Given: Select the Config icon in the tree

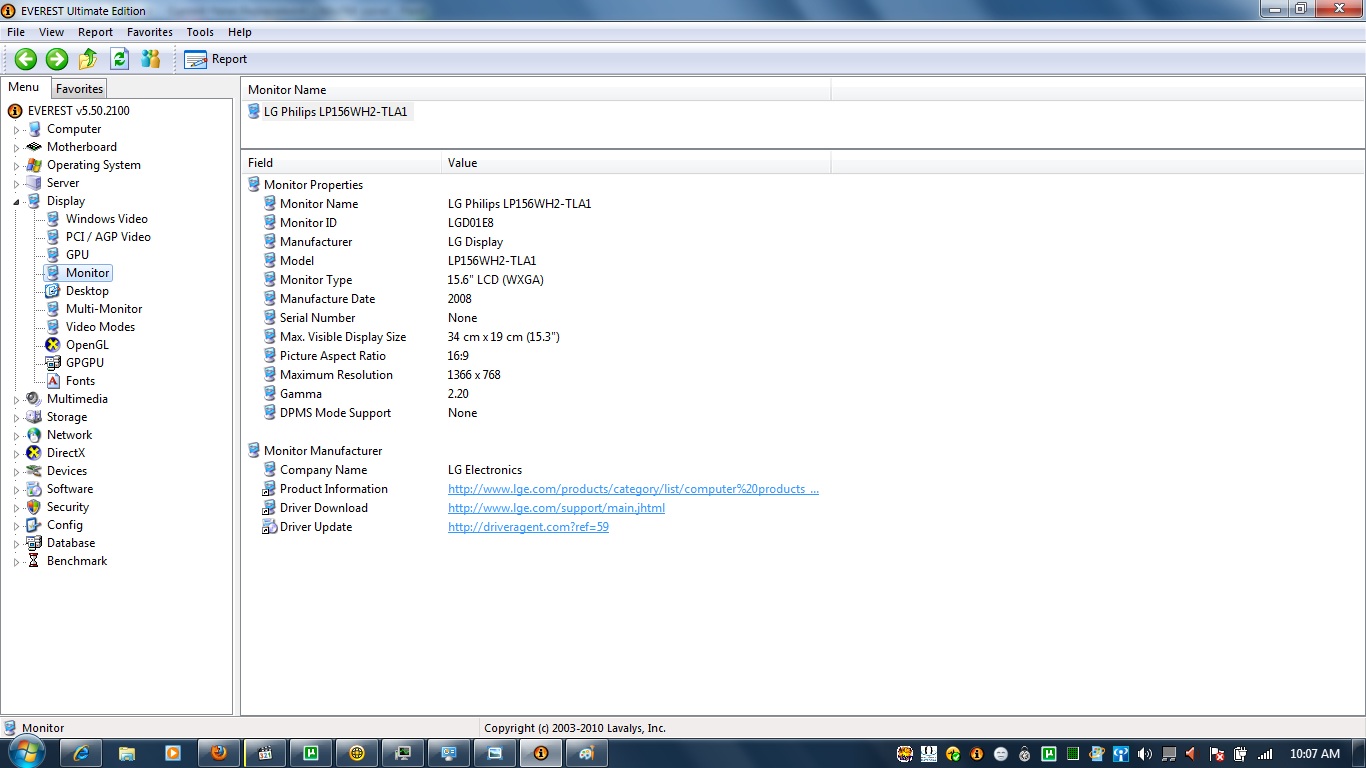Looking at the screenshot, I should tap(35, 525).
